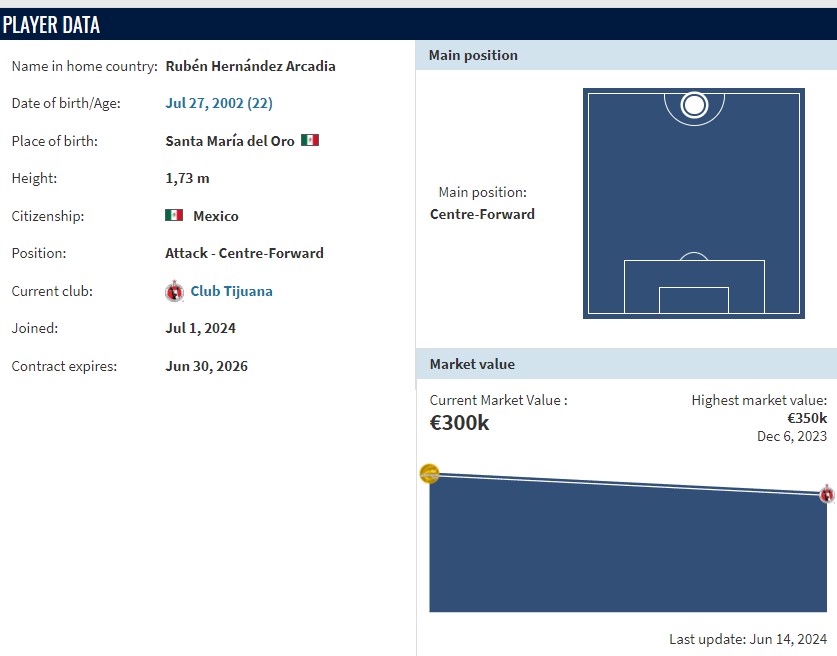This screenshot has width=837, height=656.
Task: Click the Current club label
Action: tap(52, 291)
